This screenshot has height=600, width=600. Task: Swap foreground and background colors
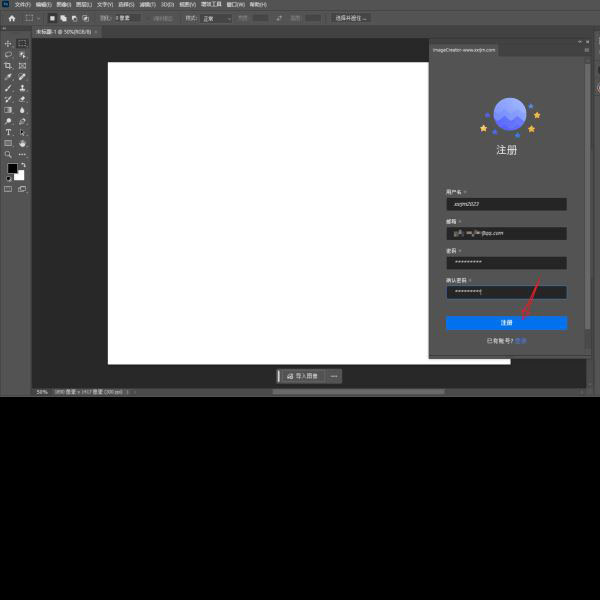23,165
